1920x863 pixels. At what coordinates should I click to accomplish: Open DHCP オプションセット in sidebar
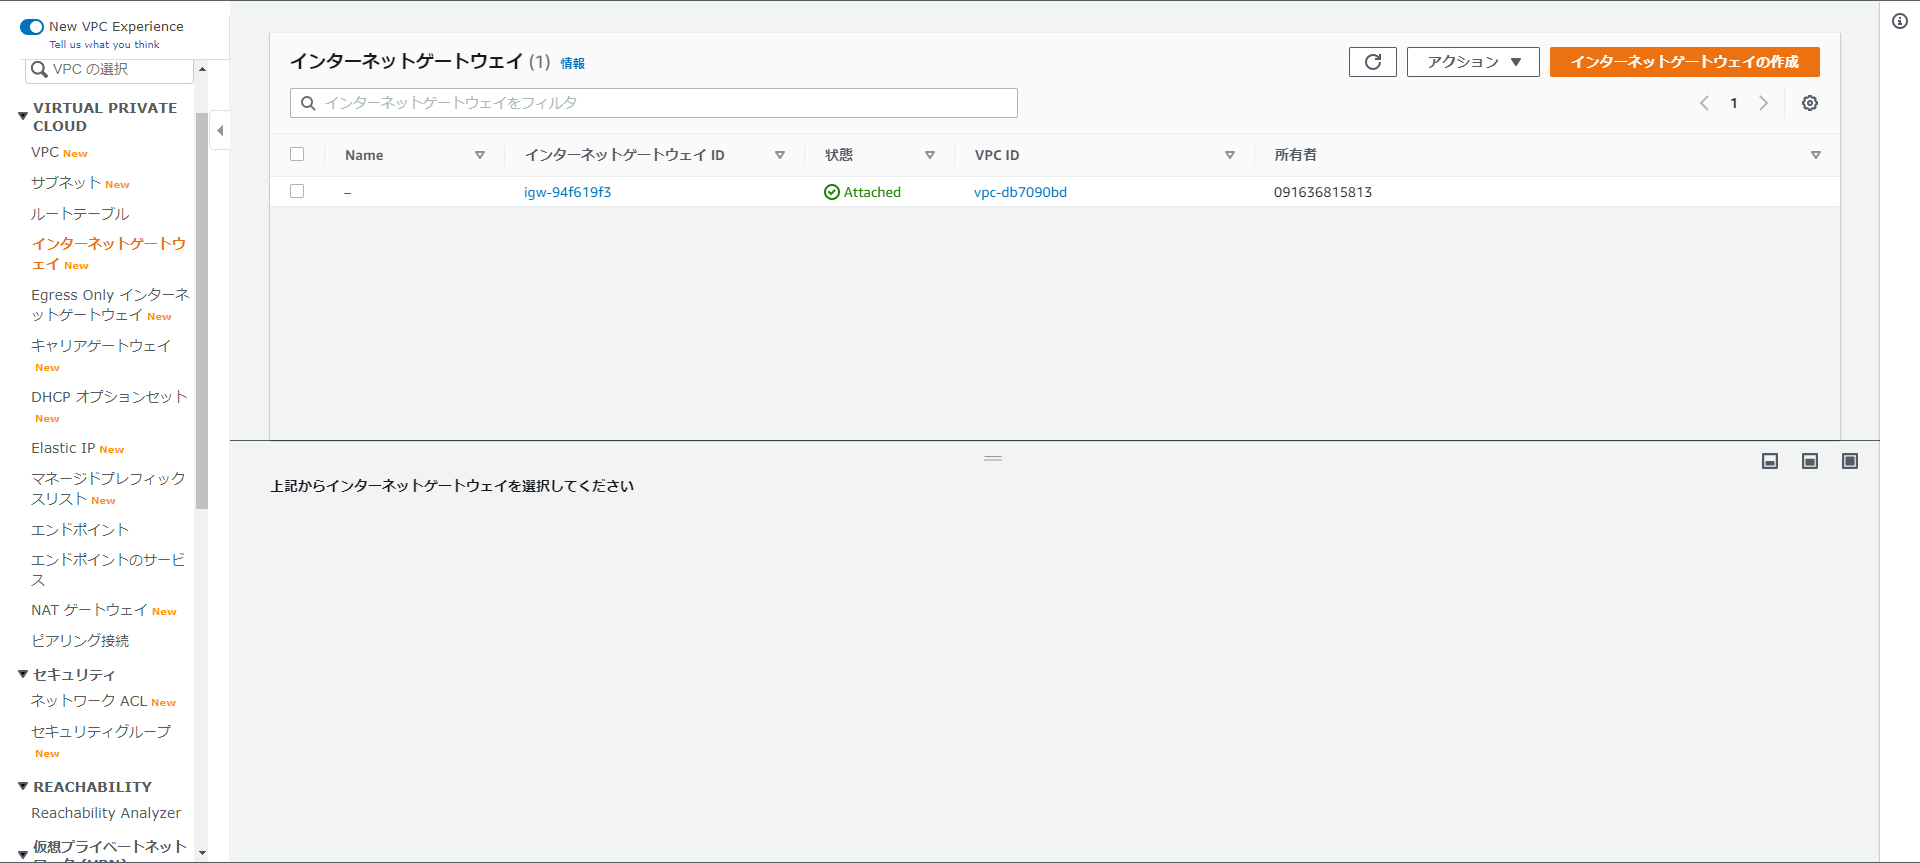click(109, 397)
